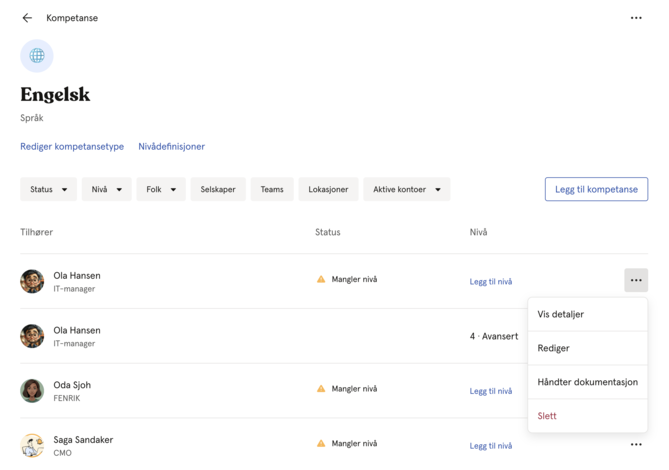Open the Aktive kontoer dropdown
This screenshot has width=669, height=470.
(x=407, y=189)
